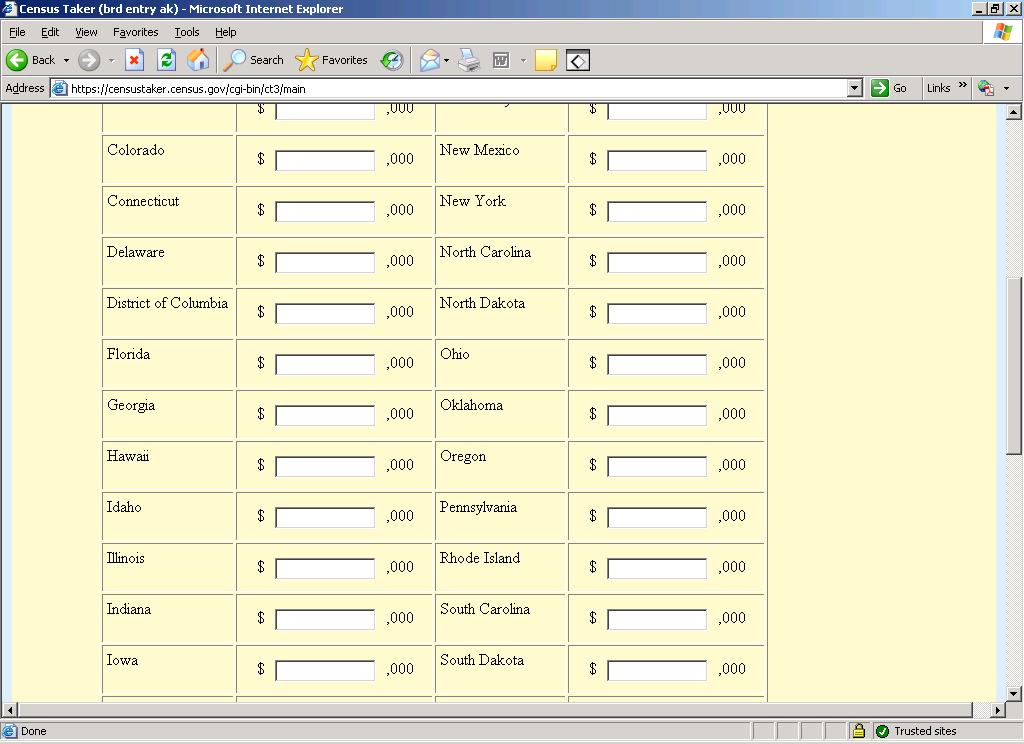Click the Forward arrow icon

click(89, 60)
